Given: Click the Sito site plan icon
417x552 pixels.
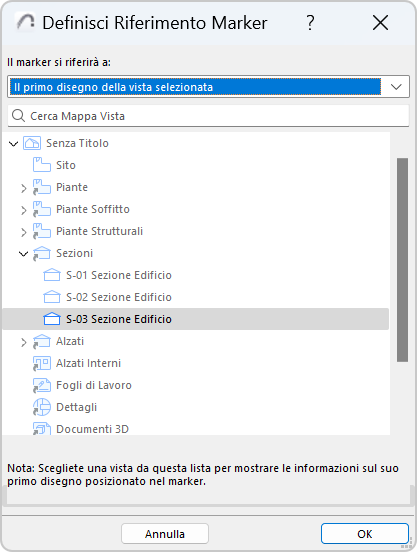Looking at the screenshot, I should 42,165.
